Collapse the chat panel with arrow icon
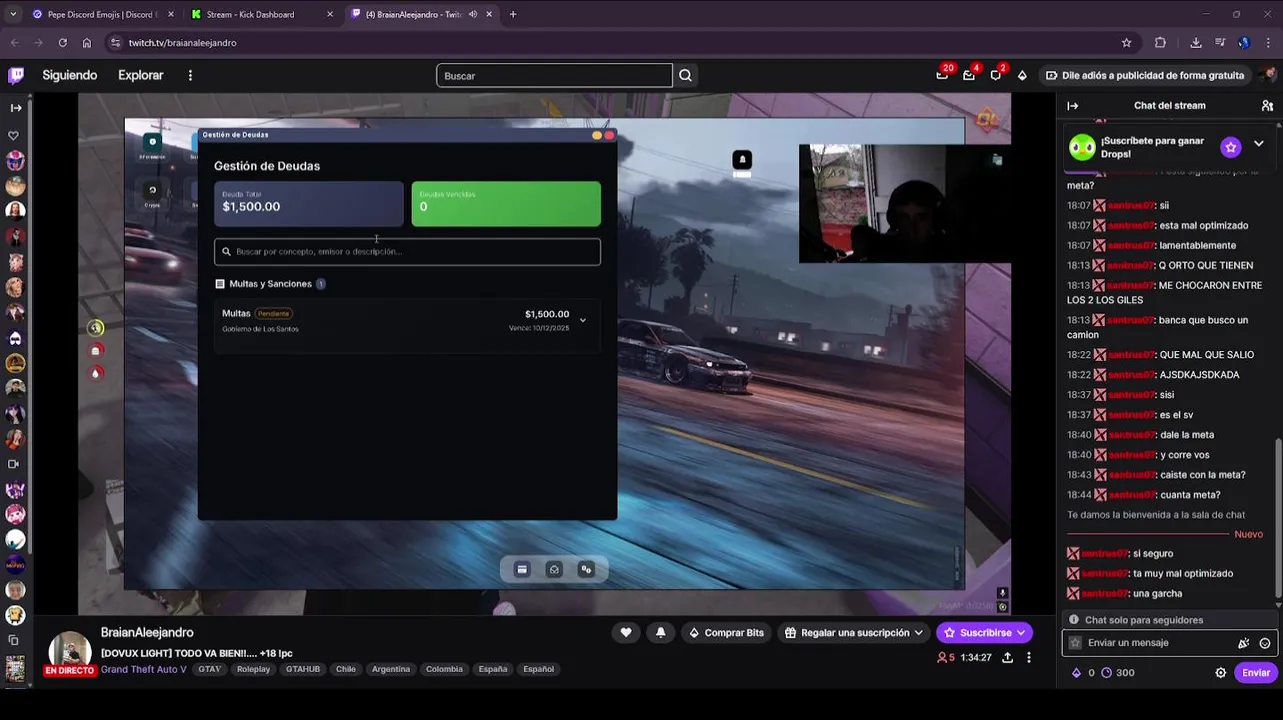1283x720 pixels. 1072,105
